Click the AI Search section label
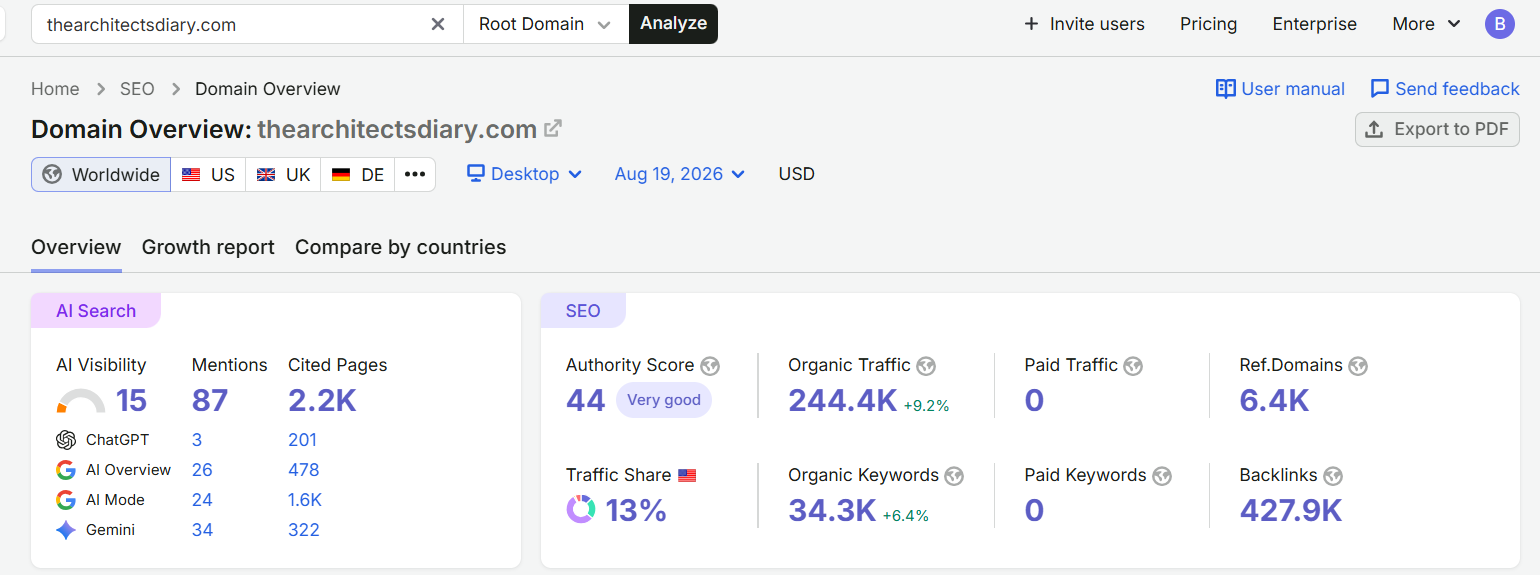The width and height of the screenshot is (1540, 575). point(96,311)
